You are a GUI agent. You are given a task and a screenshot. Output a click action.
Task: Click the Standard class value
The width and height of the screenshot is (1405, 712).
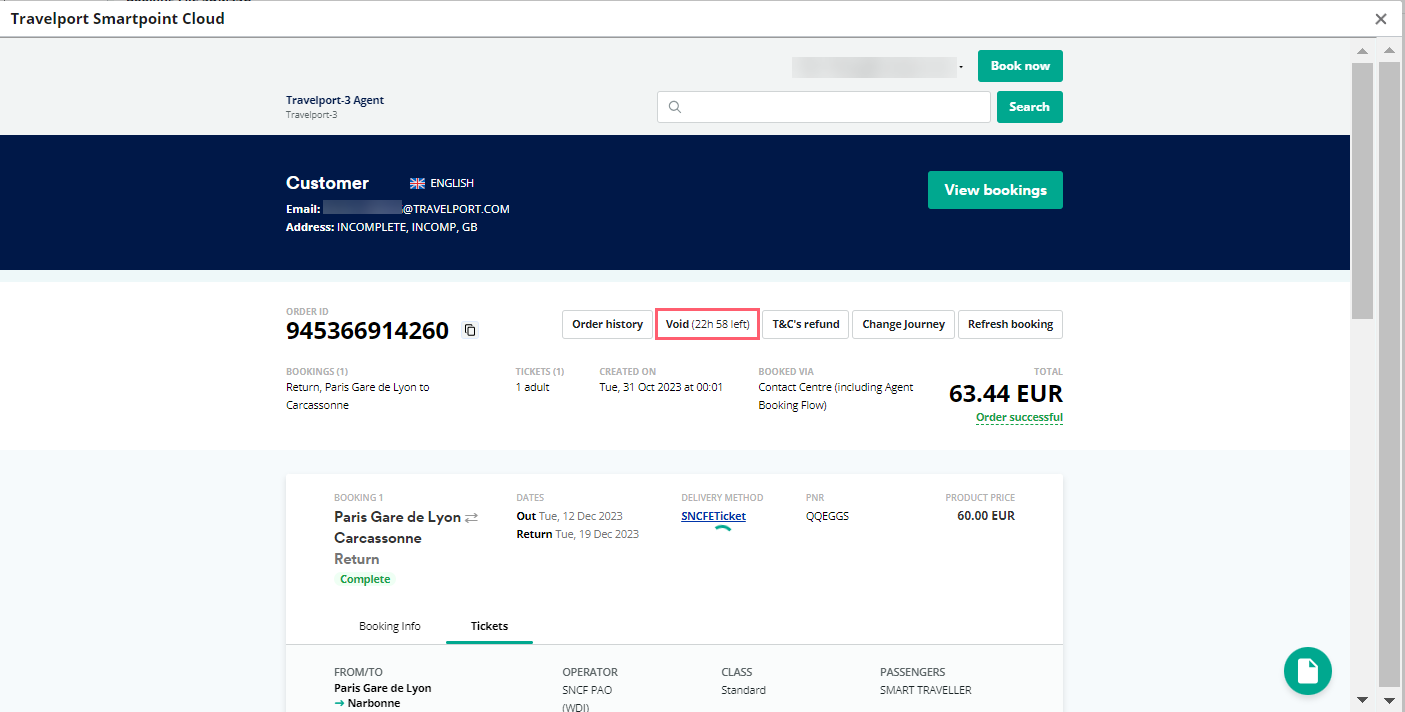click(743, 690)
